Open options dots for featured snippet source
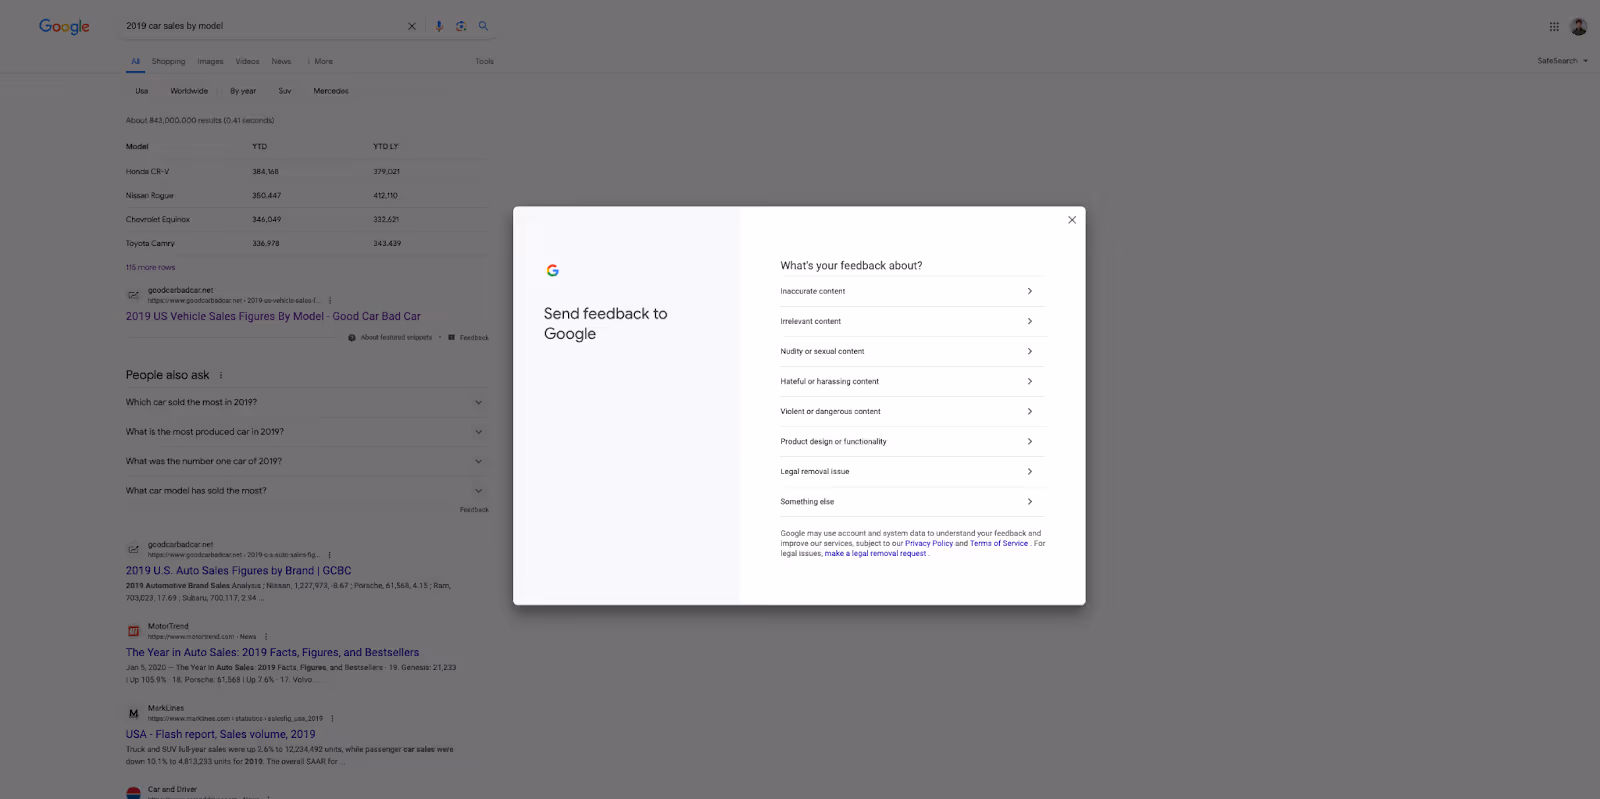 point(330,300)
